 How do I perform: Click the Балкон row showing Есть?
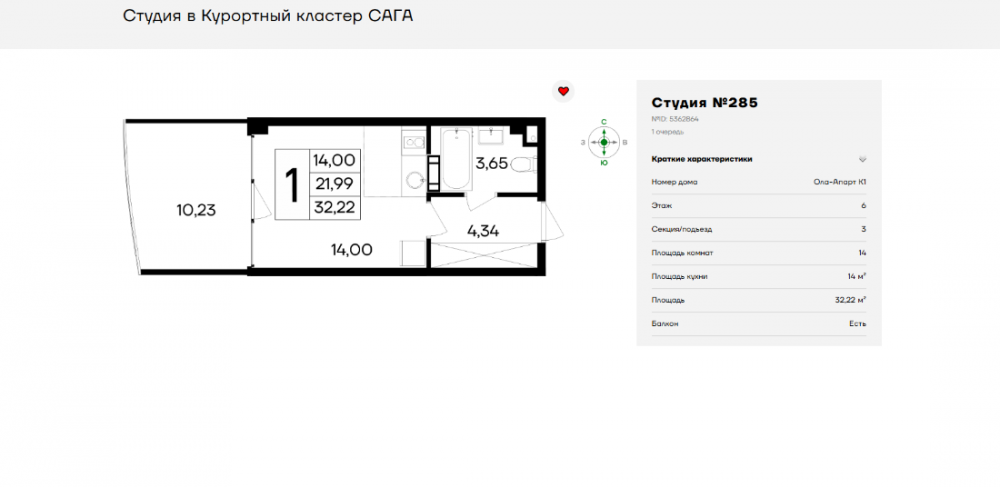click(758, 324)
